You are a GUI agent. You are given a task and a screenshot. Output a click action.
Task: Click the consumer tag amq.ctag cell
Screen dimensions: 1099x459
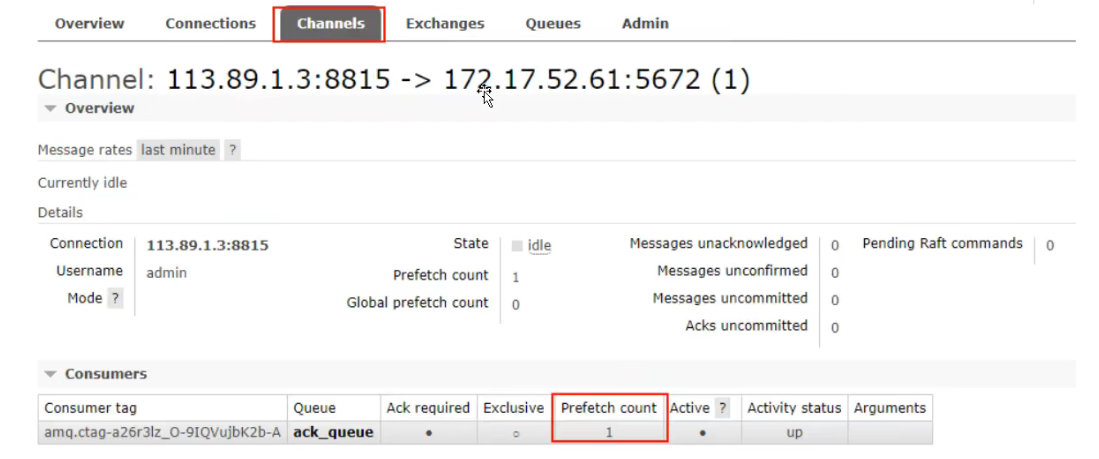[163, 433]
